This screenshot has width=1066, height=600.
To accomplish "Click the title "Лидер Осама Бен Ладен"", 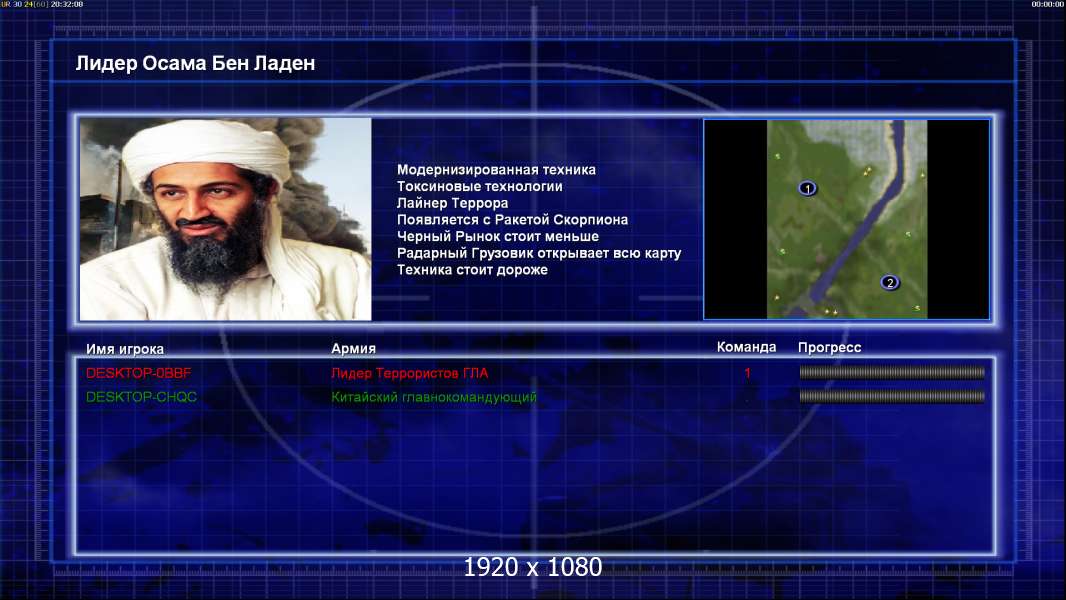I will [x=195, y=63].
